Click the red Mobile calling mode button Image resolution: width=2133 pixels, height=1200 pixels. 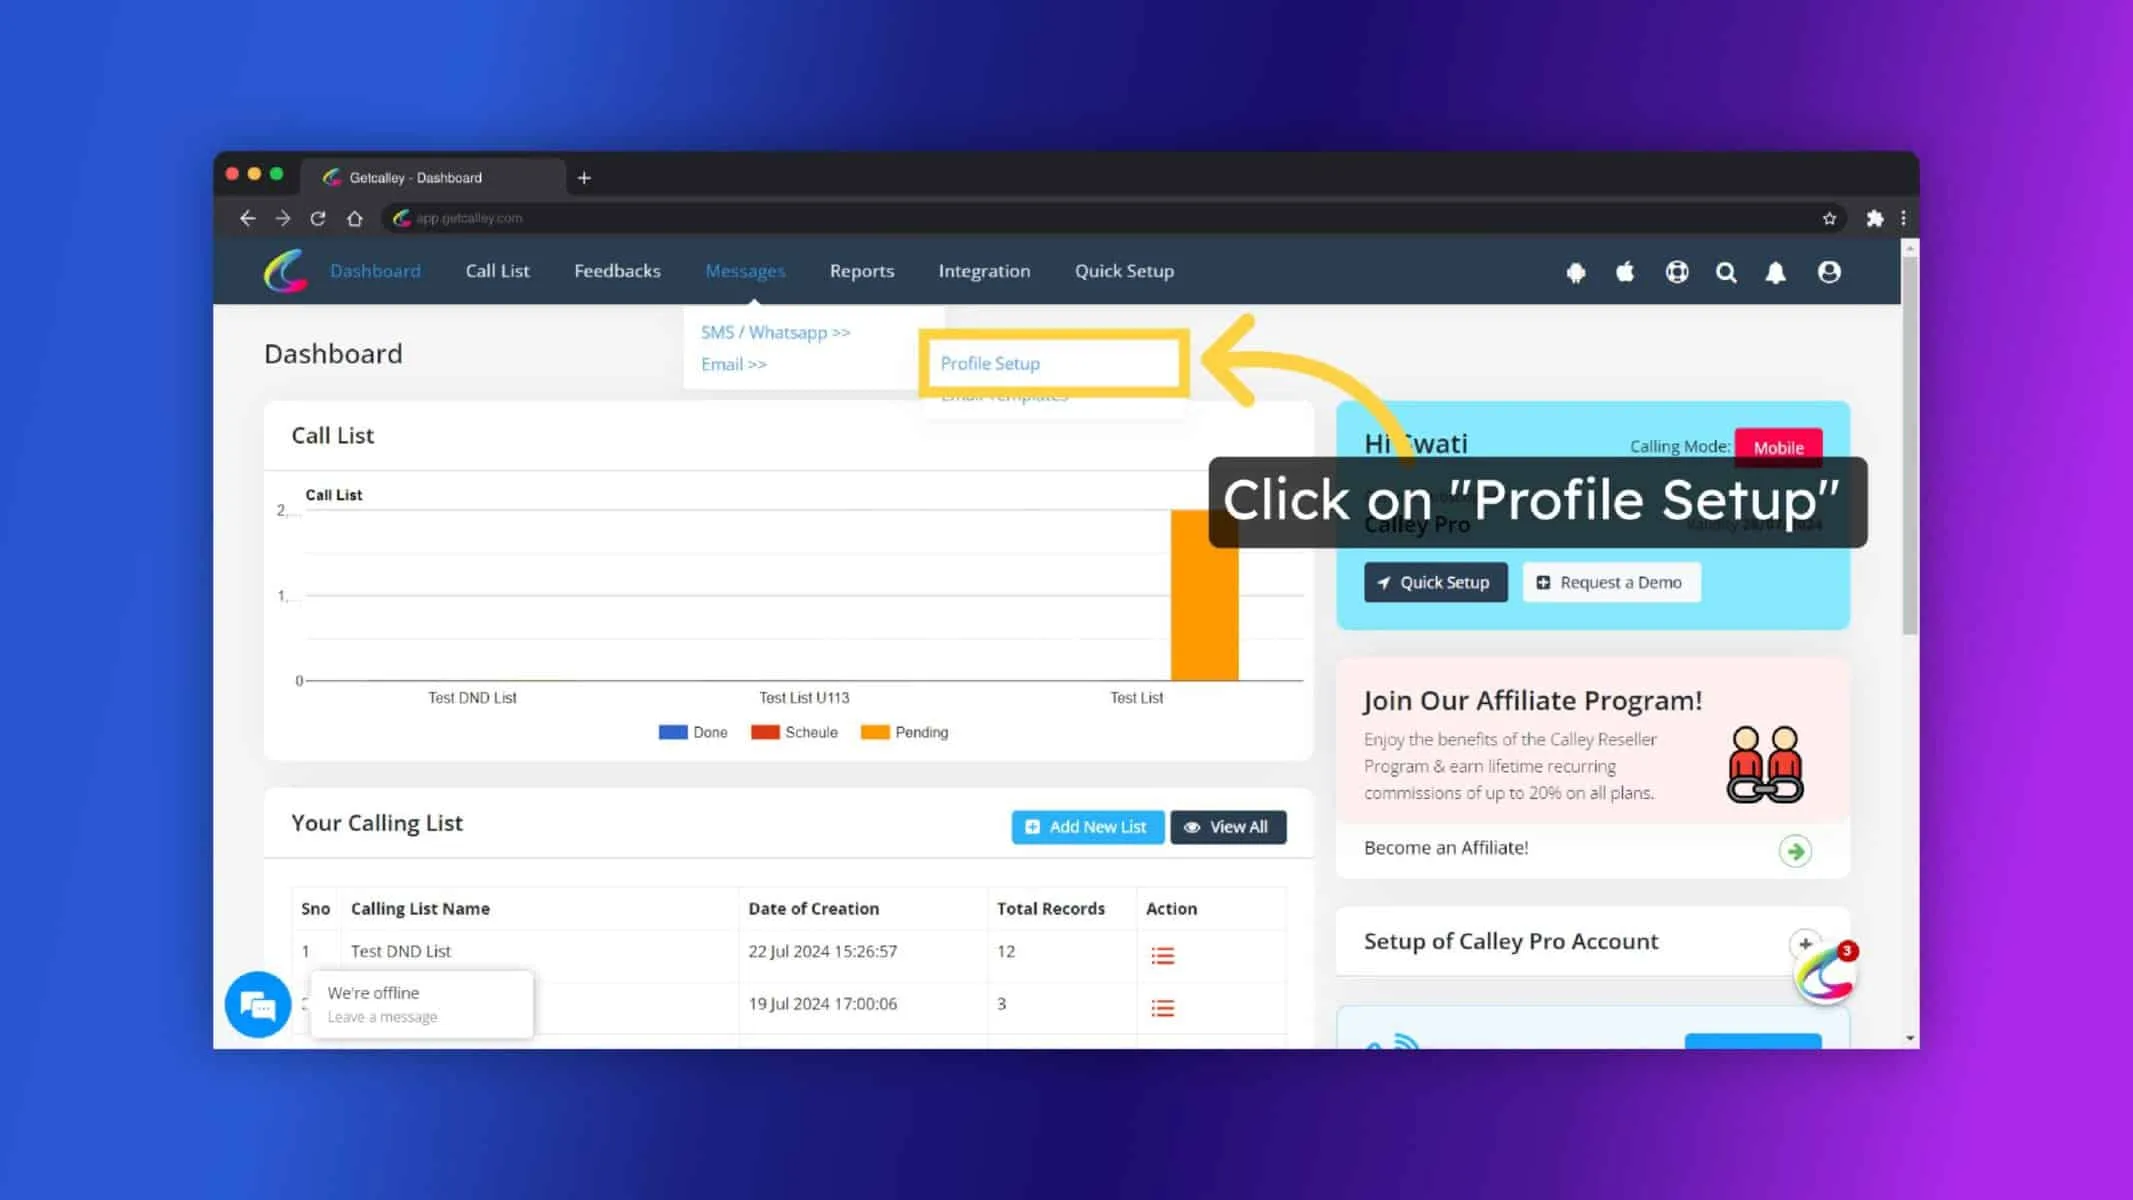[x=1778, y=447]
